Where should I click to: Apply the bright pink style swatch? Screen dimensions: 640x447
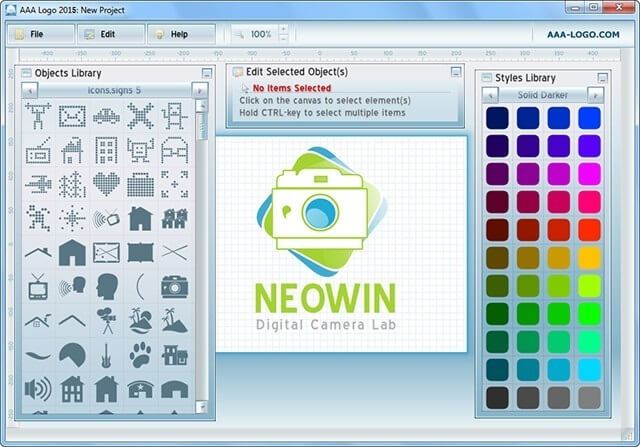pyautogui.click(x=589, y=202)
